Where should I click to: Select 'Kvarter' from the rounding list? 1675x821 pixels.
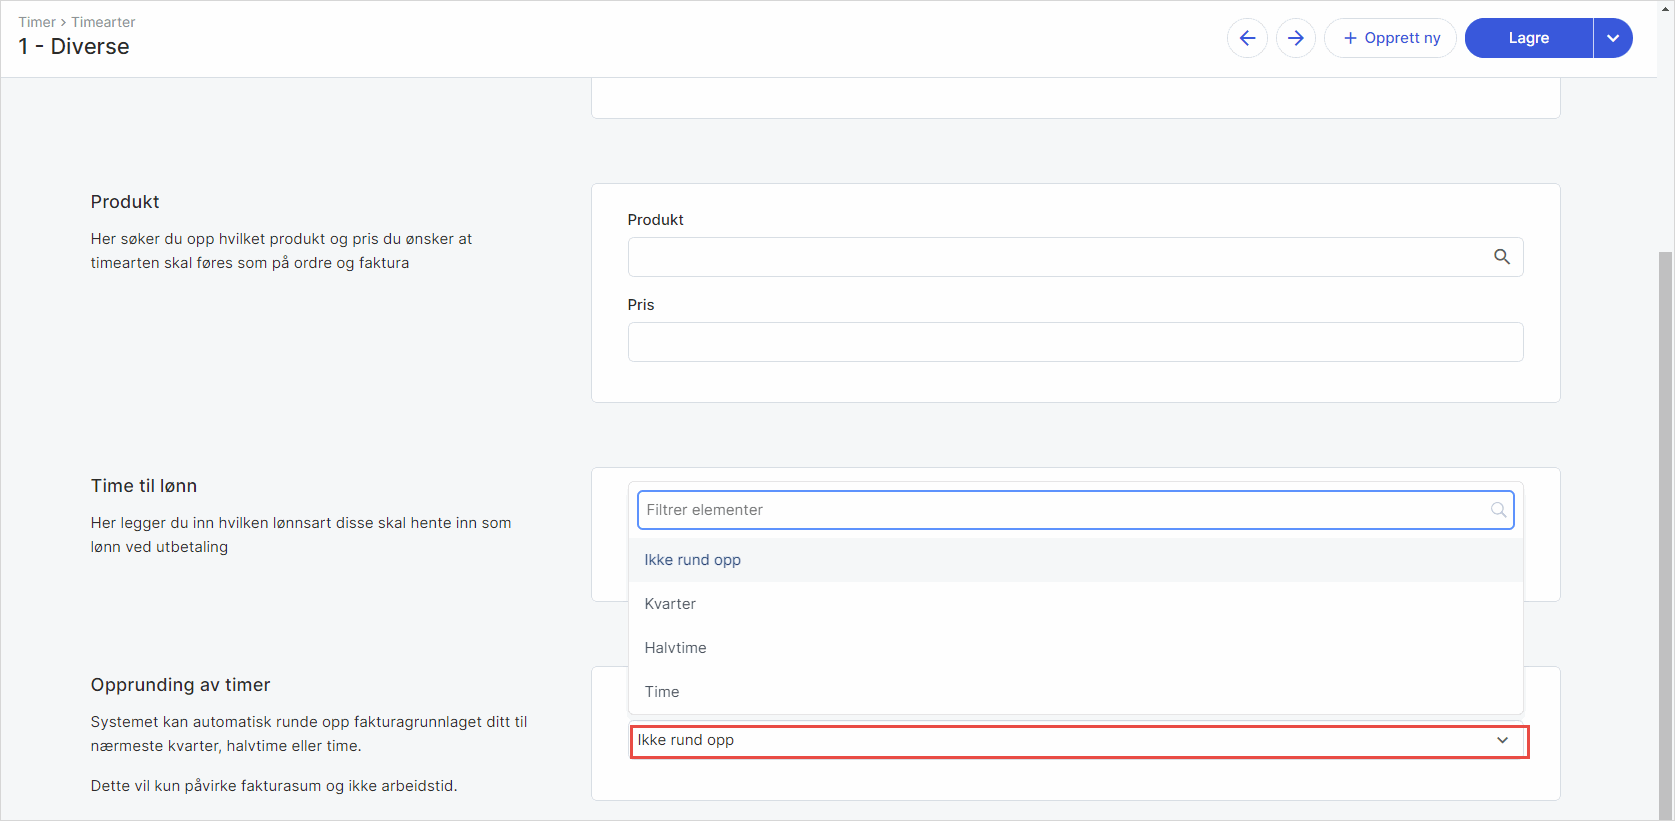(x=670, y=604)
